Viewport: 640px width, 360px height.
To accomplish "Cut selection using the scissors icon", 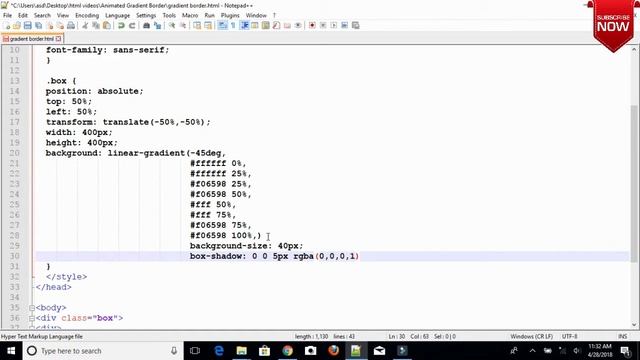I will pos(85,25).
